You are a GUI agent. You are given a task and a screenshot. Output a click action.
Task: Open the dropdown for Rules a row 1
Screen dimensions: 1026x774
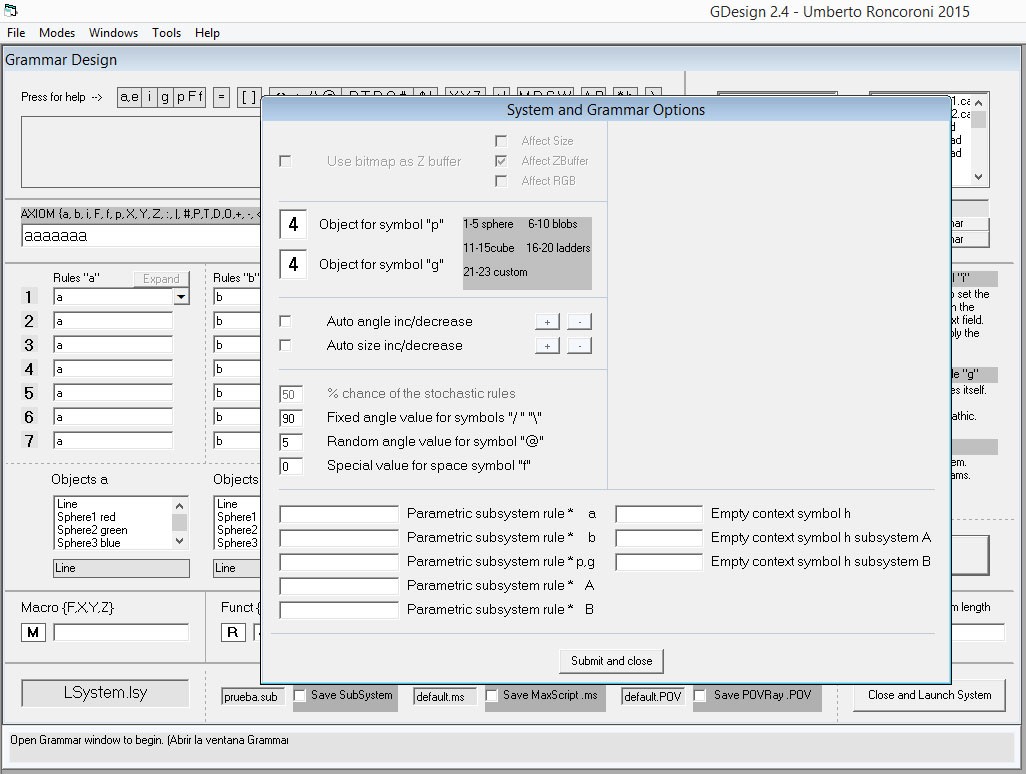point(181,297)
